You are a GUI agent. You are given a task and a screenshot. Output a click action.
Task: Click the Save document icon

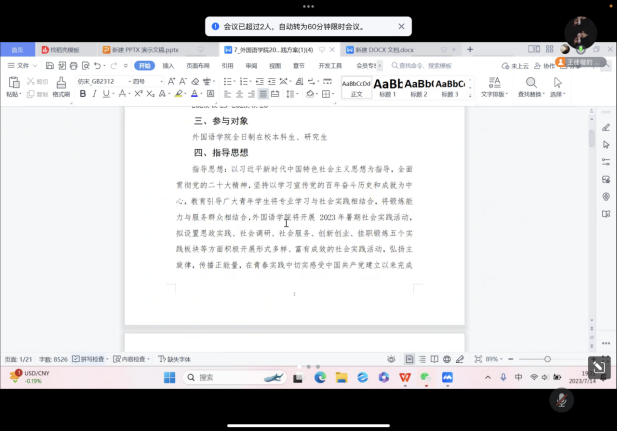coord(50,65)
